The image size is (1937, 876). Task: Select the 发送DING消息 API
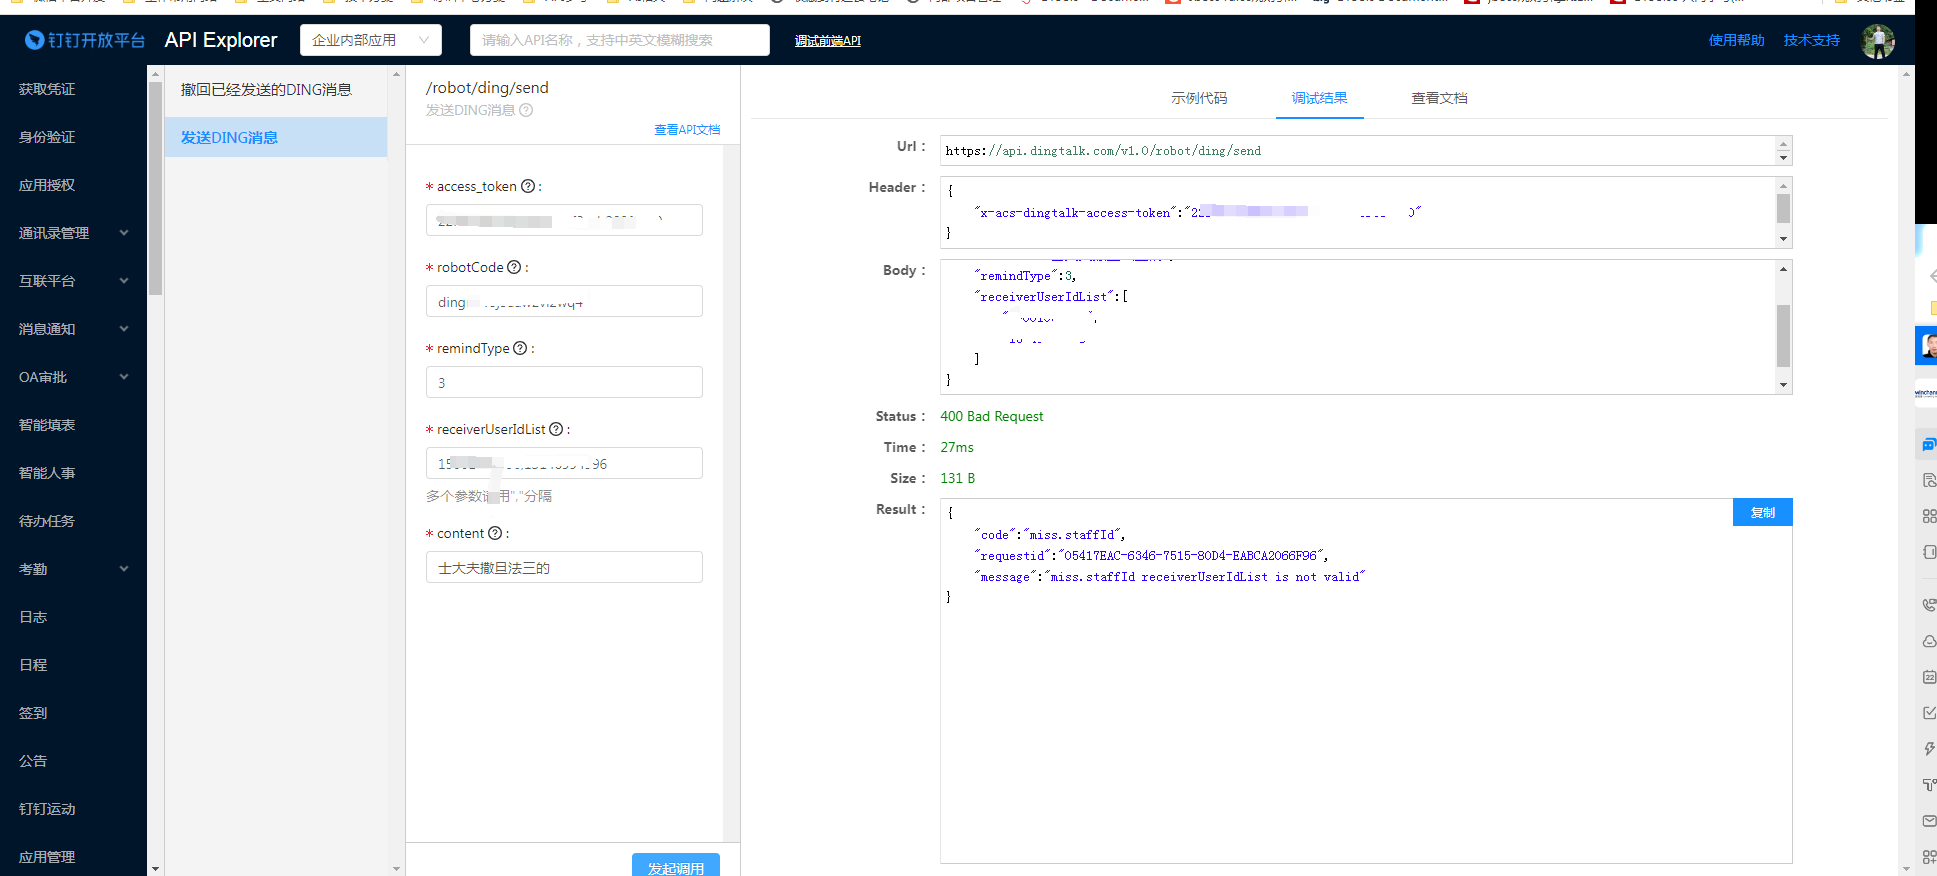click(x=276, y=137)
